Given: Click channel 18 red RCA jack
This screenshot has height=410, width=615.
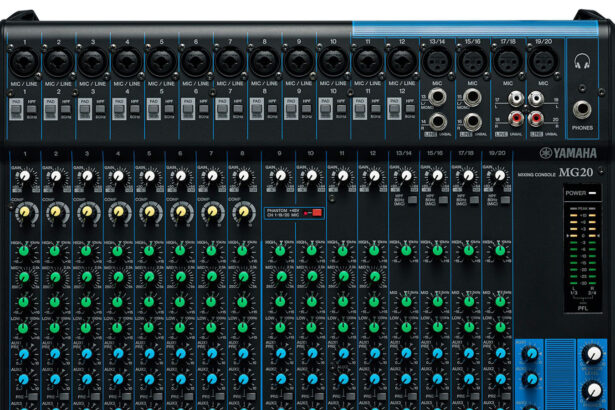Looking at the screenshot, I should point(516,118).
